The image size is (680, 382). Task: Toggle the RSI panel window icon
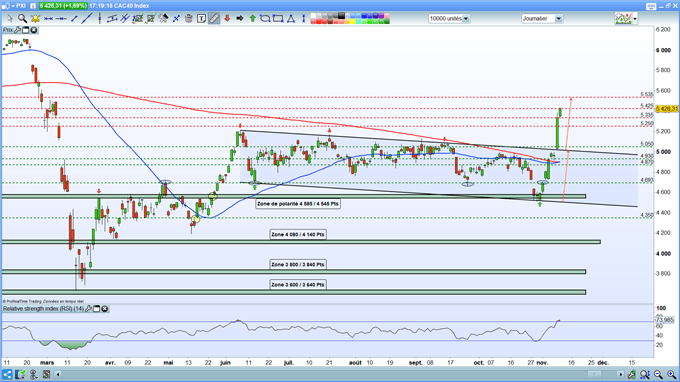tap(97, 309)
